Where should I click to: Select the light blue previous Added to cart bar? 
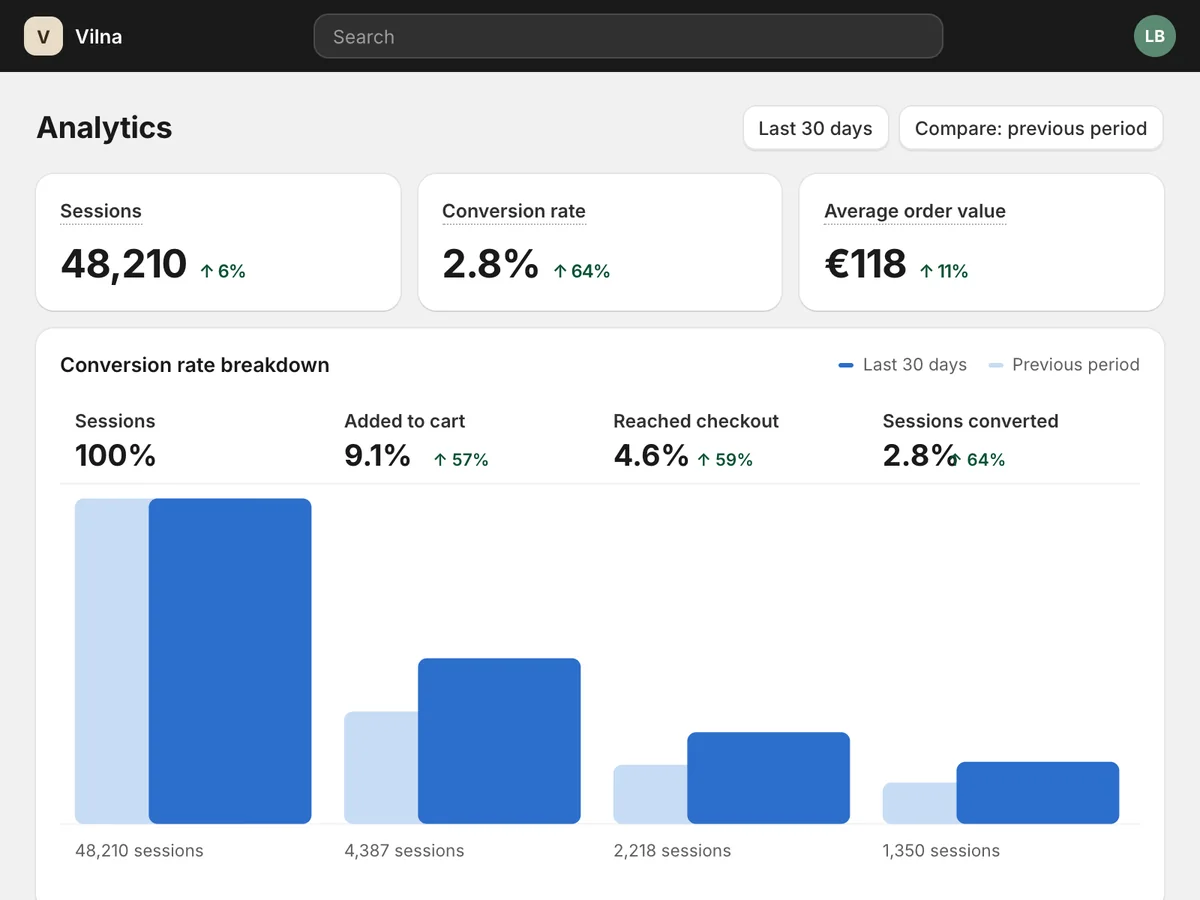(381, 768)
